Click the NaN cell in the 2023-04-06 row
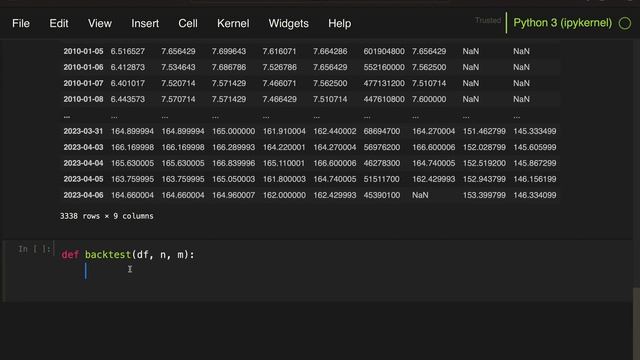This screenshot has height=360, width=640. (420, 195)
